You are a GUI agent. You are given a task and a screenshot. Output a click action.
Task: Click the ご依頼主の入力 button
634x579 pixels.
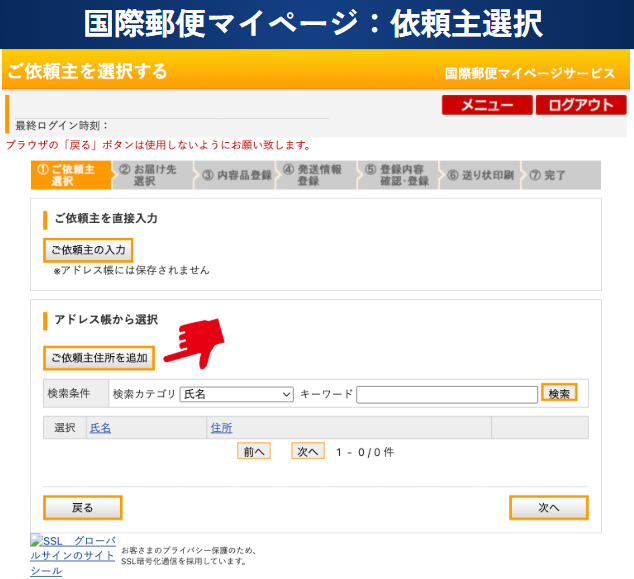click(x=88, y=249)
